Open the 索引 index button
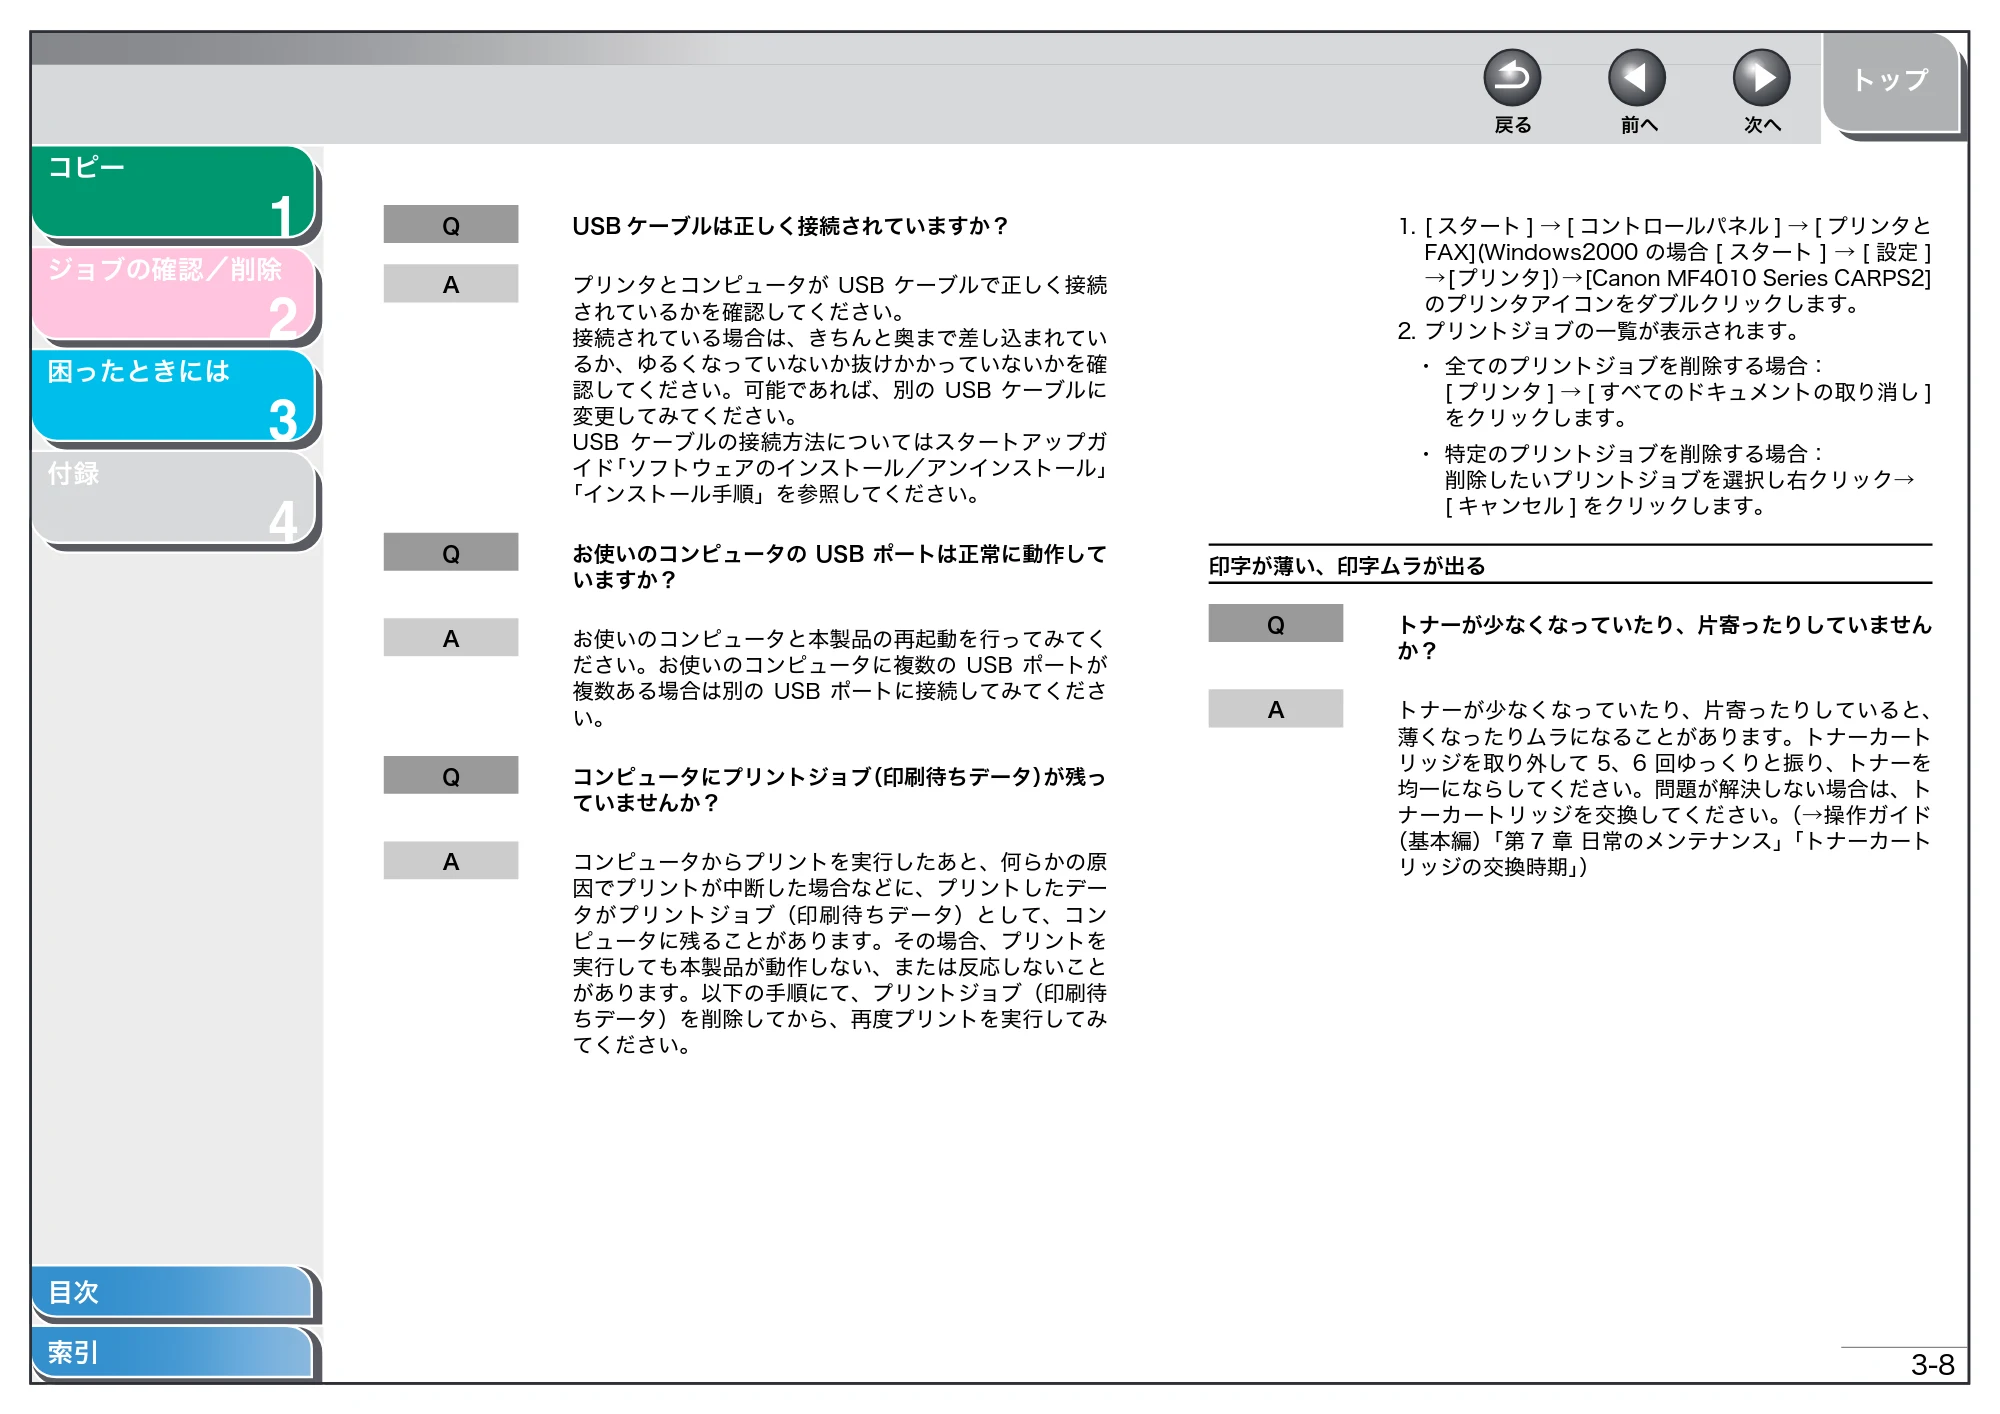 172,1352
